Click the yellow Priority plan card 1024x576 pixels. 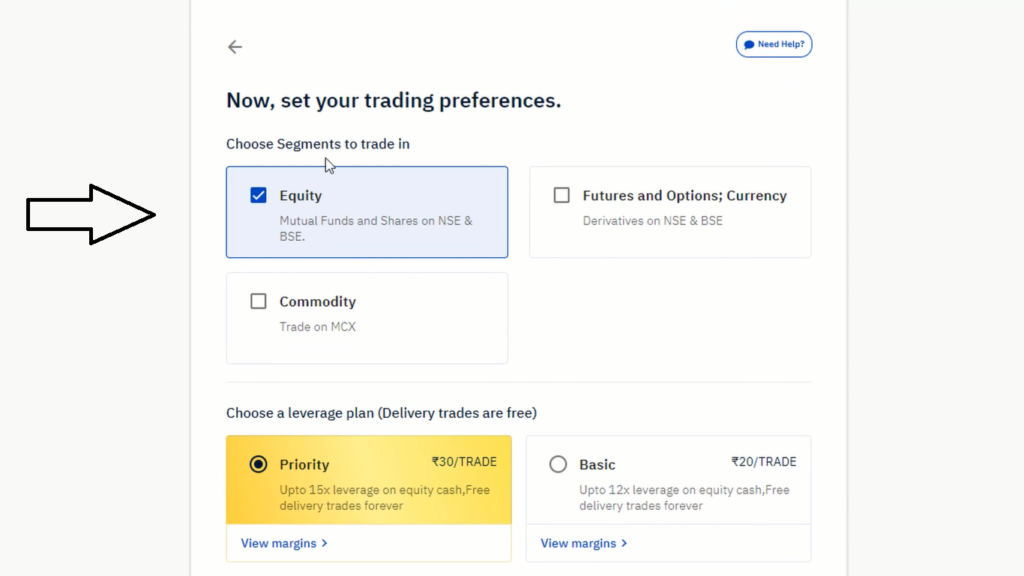[369, 480]
